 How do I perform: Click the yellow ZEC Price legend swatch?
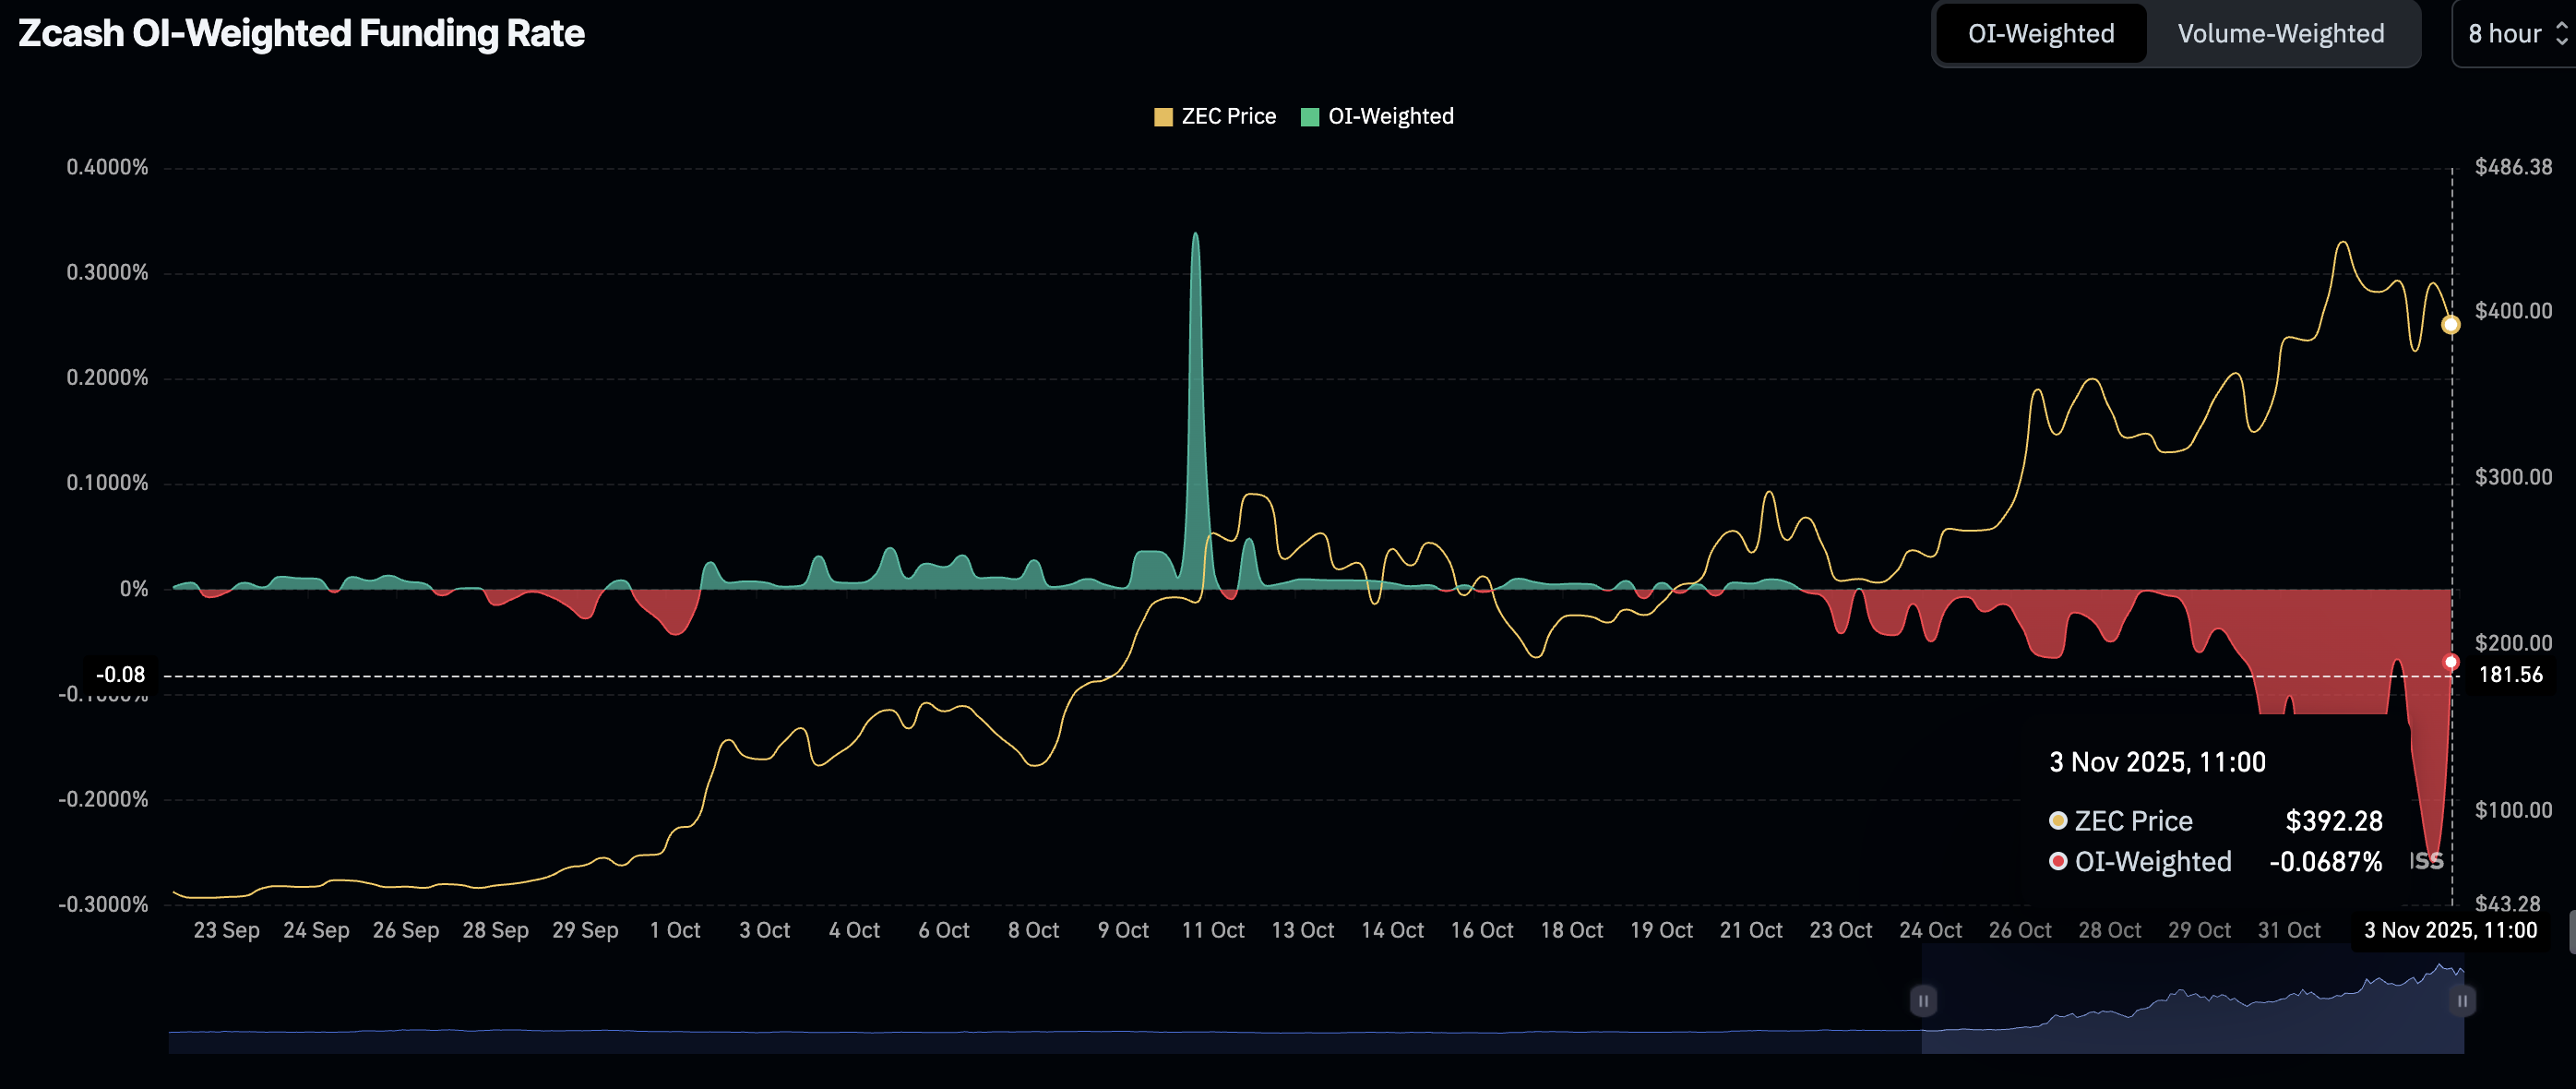tap(1163, 117)
